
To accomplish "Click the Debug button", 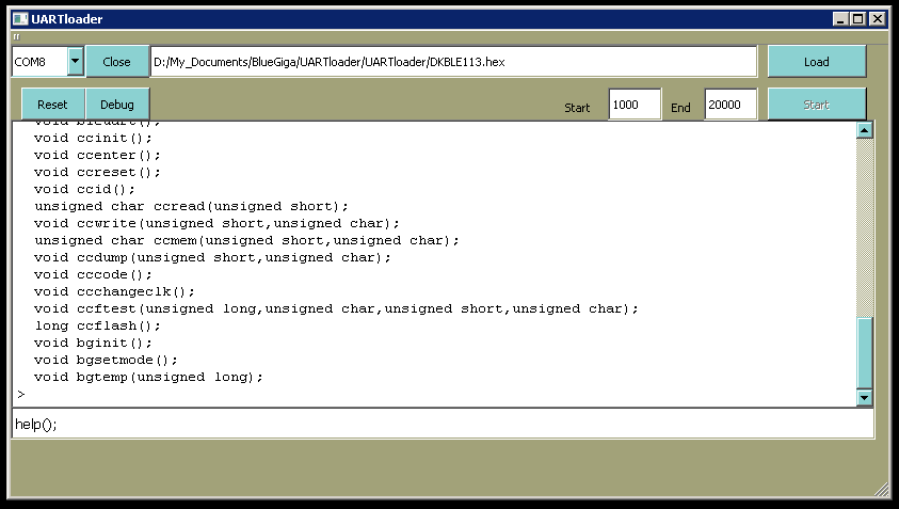I will click(x=117, y=104).
